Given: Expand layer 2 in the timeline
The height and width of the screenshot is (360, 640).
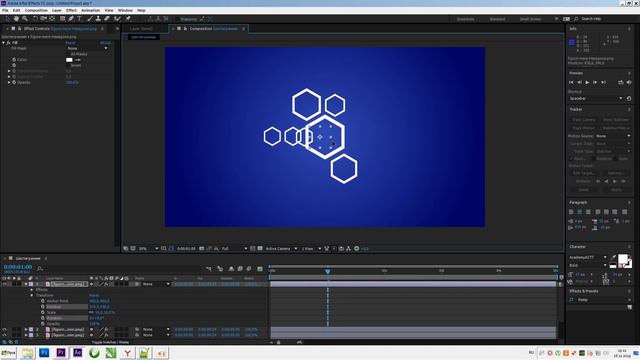Looking at the screenshot, I should (x=26, y=329).
